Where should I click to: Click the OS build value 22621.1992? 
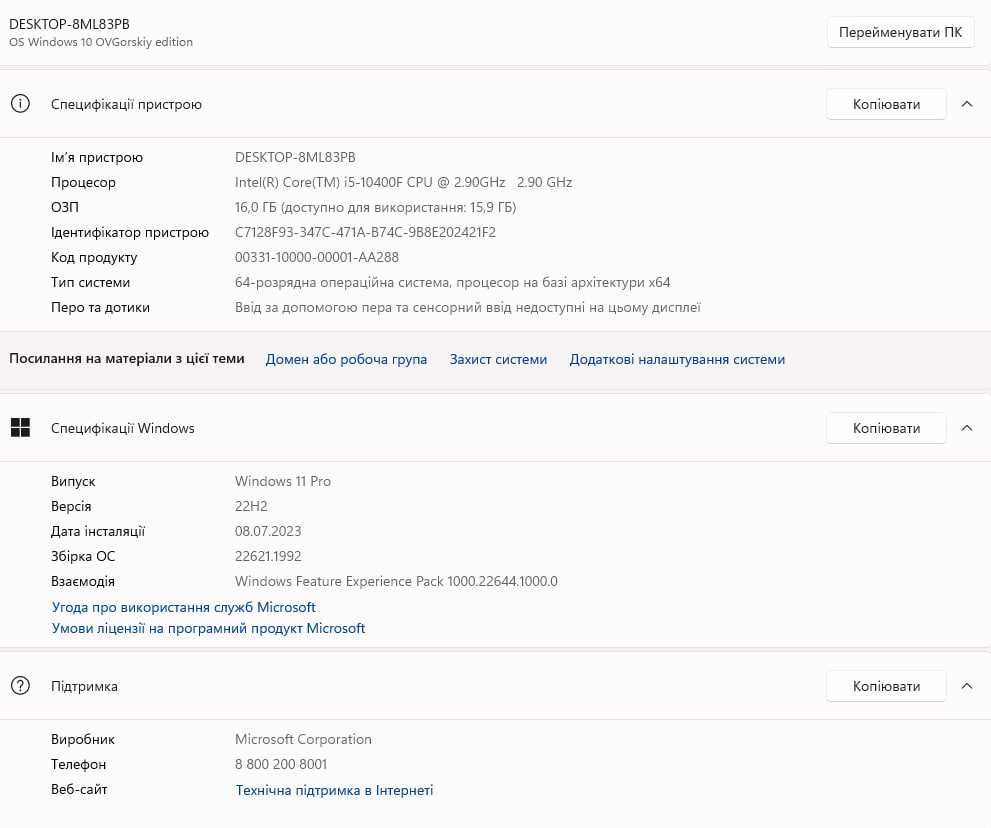(268, 556)
